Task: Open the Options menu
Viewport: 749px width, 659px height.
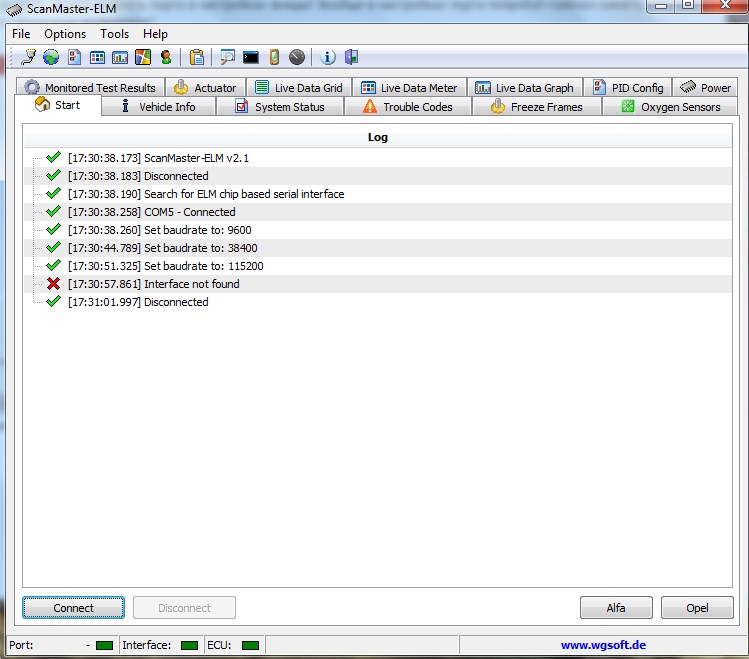Action: 65,34
